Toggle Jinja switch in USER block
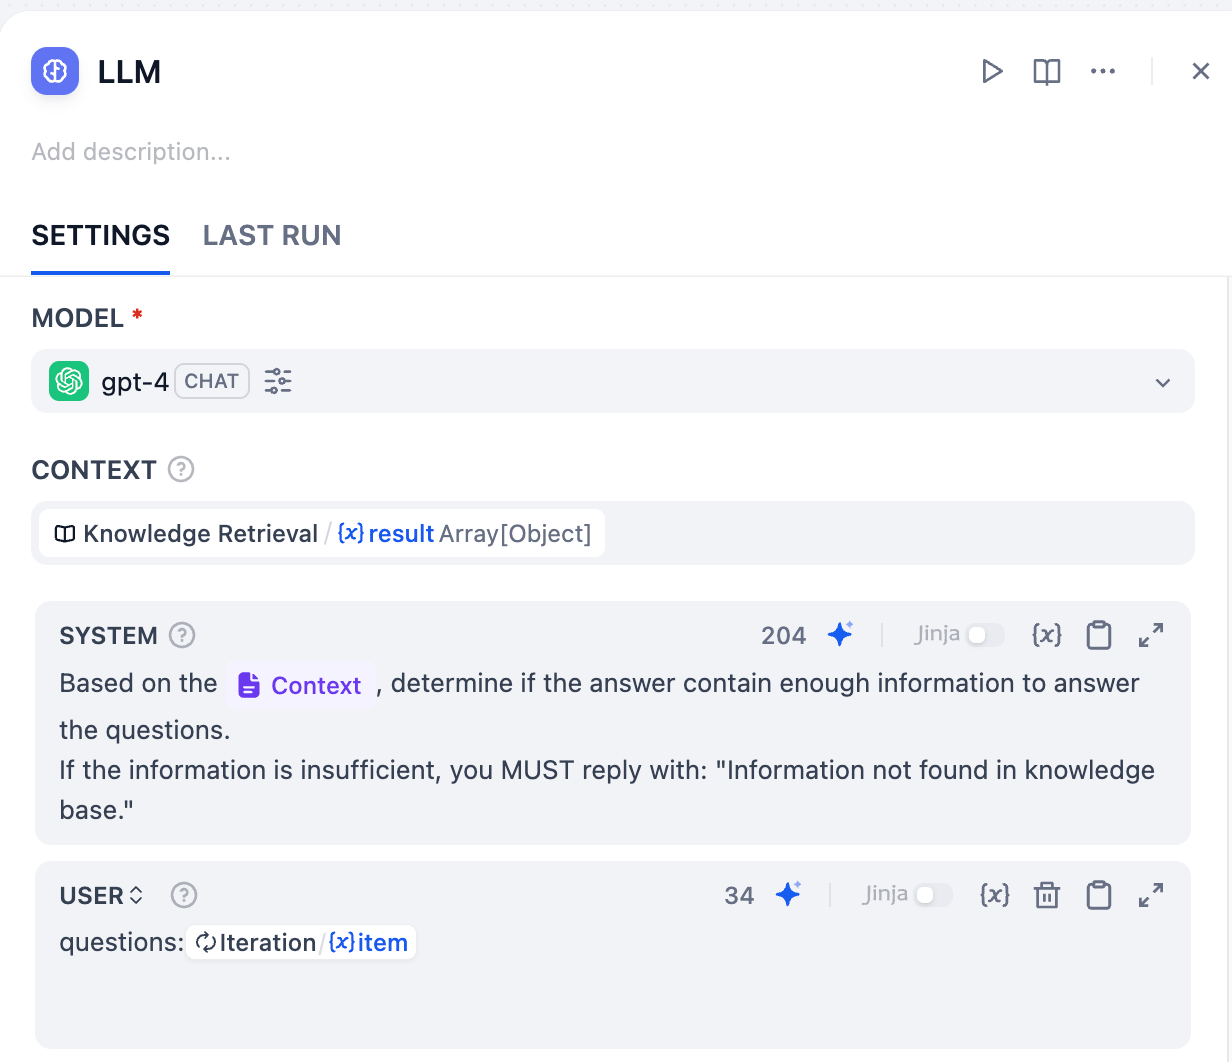Image resolution: width=1232 pixels, height=1062 pixels. 933,895
